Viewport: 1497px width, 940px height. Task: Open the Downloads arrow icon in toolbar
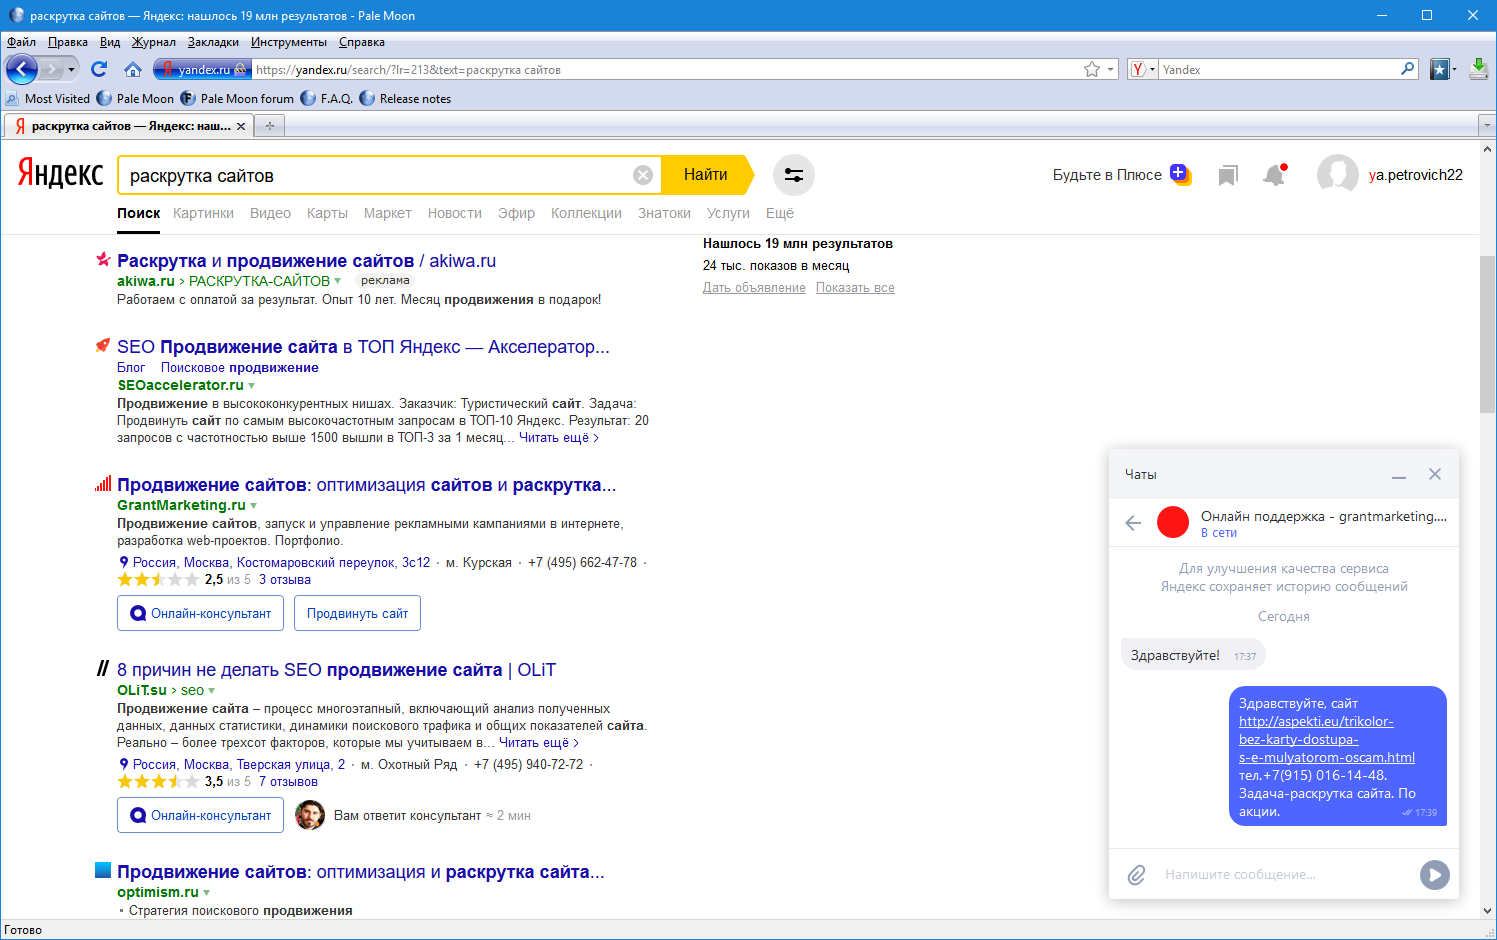click(x=1479, y=69)
